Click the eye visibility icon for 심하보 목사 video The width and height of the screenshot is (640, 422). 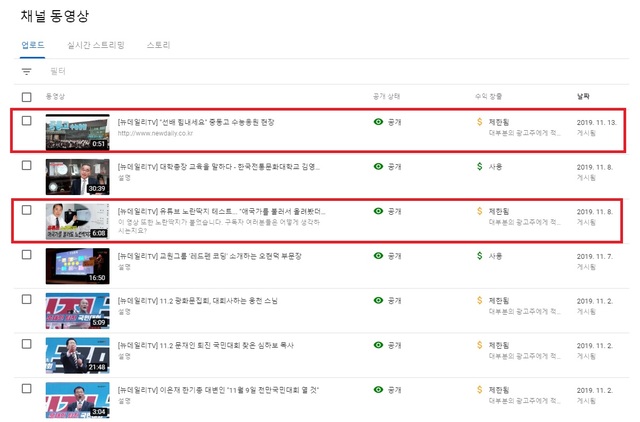tap(378, 345)
